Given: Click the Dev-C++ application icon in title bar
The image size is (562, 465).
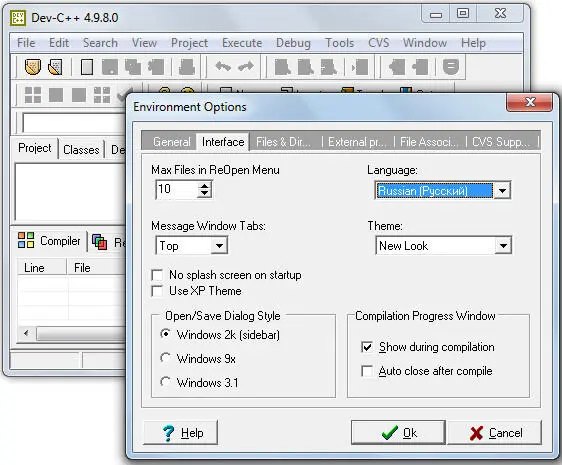Looking at the screenshot, I should pos(18,18).
